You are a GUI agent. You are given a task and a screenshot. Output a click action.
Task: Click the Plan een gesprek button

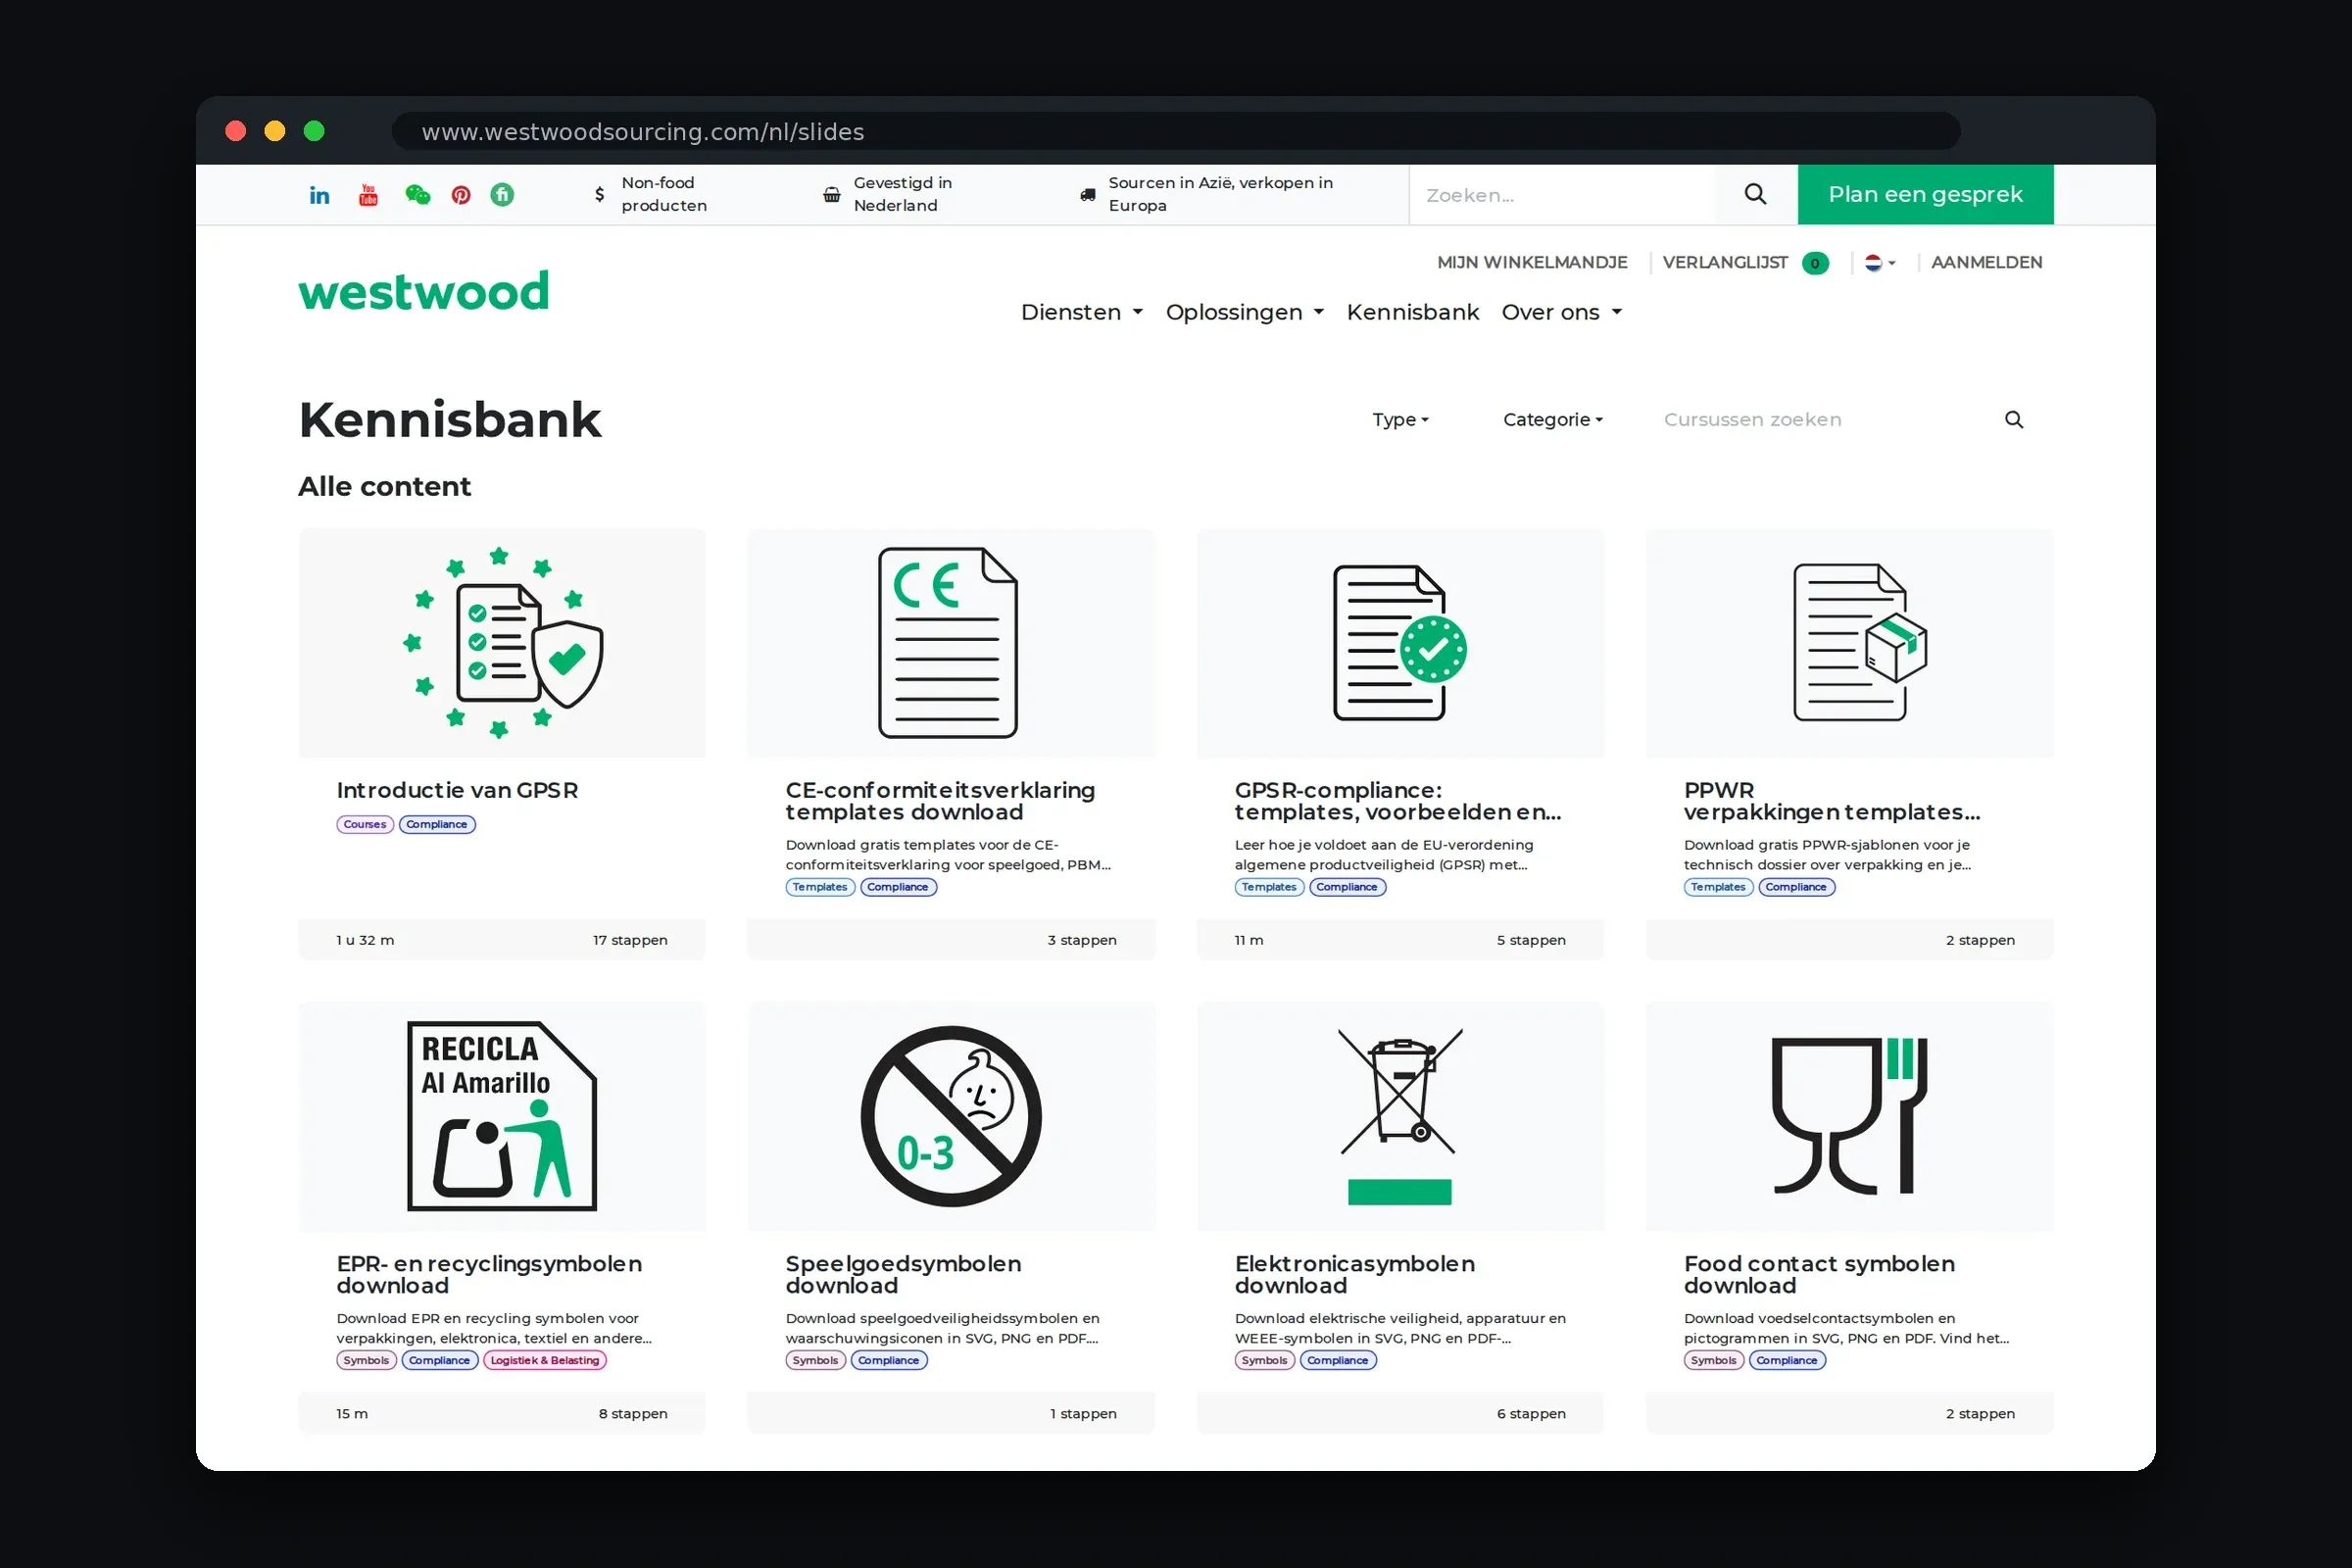click(x=1925, y=194)
